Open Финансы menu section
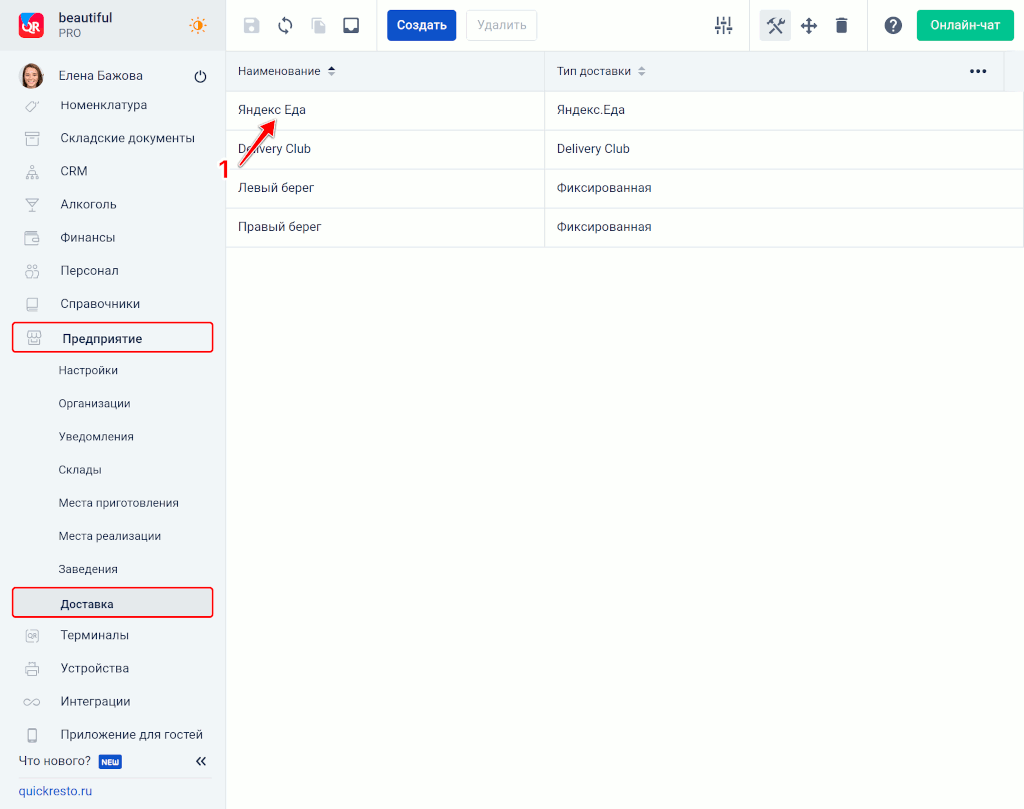The height and width of the screenshot is (809, 1024). 88,238
